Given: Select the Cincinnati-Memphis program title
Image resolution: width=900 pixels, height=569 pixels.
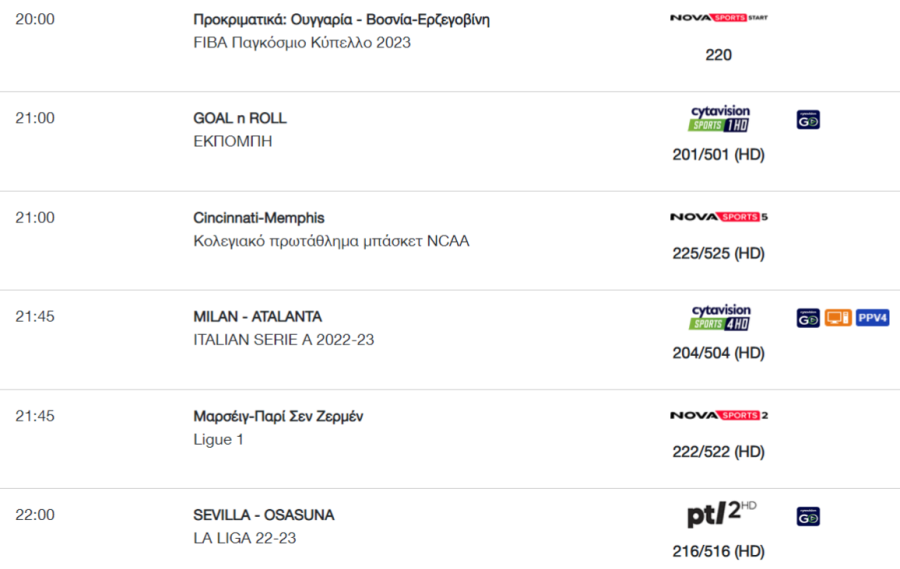Looking at the screenshot, I should coord(259,218).
